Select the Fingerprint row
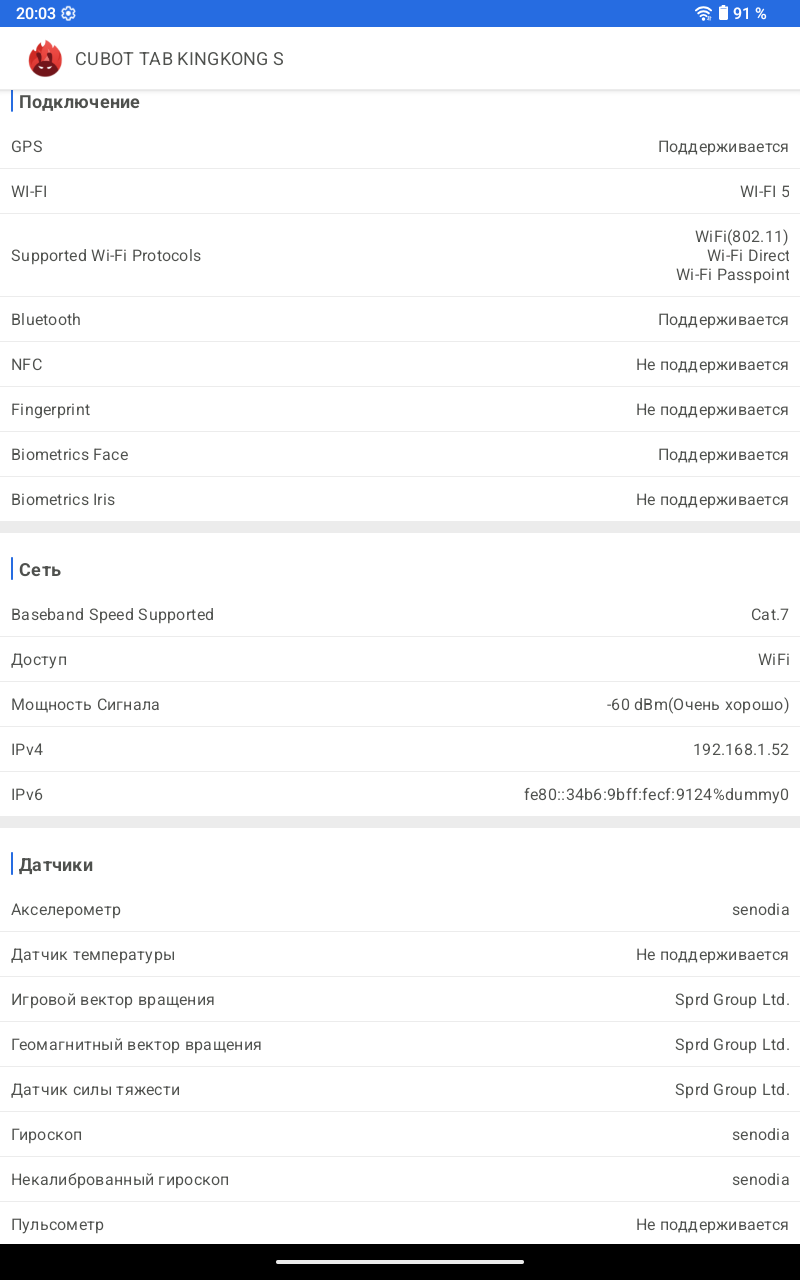 400,410
